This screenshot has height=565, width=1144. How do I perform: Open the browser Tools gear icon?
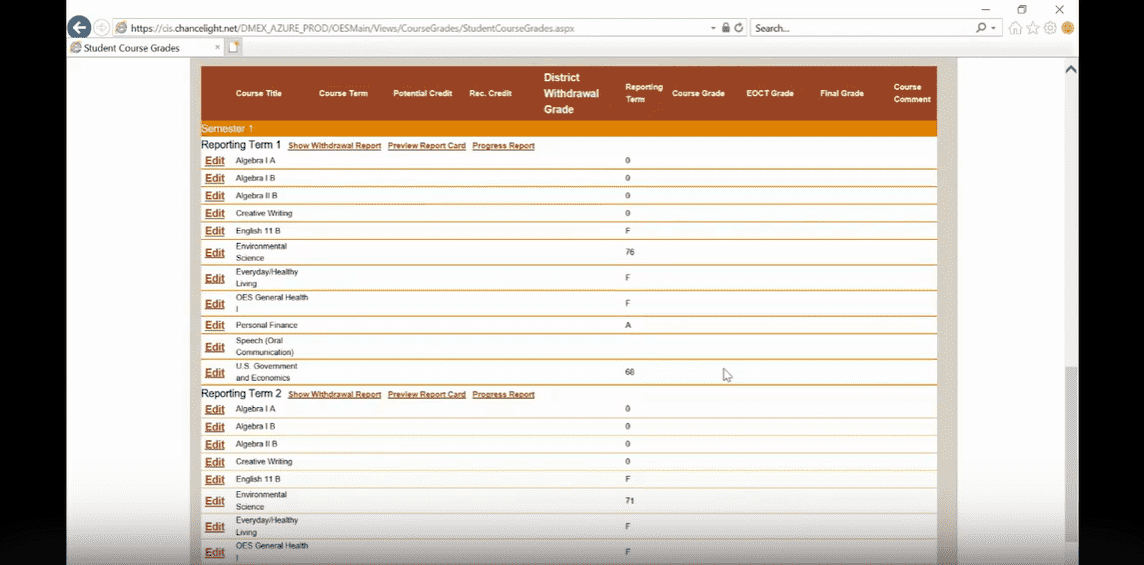[x=1050, y=28]
